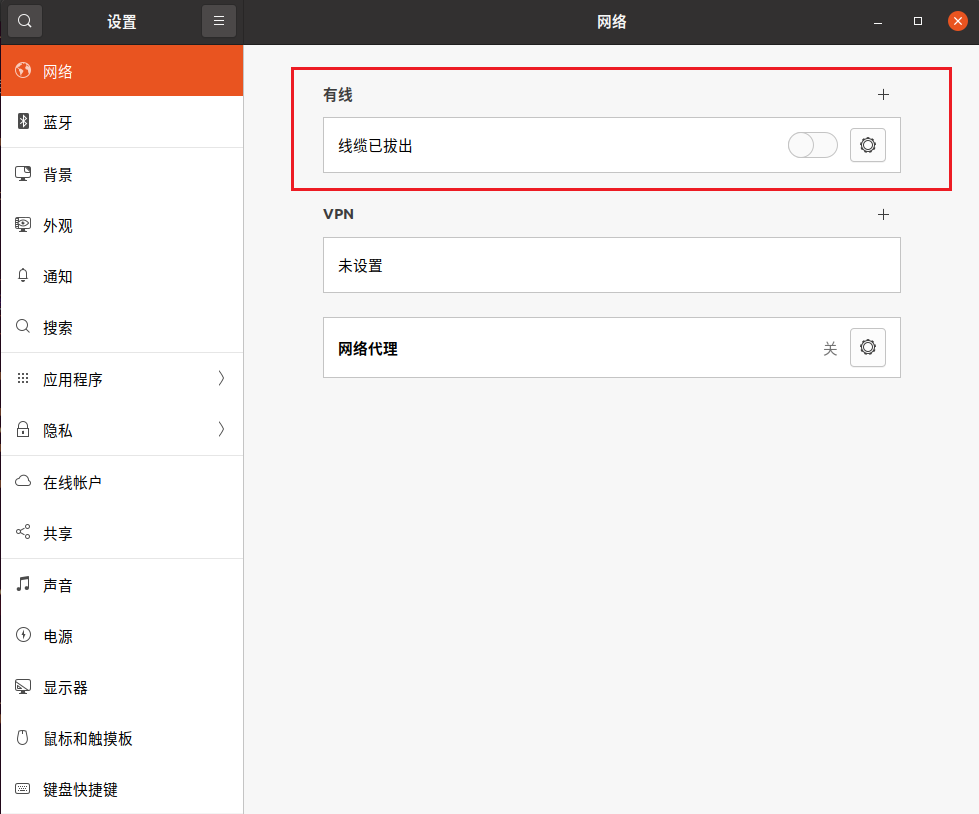Click the 未设置 VPN entry row
Screen dimensions: 979x814
[x=611, y=265]
